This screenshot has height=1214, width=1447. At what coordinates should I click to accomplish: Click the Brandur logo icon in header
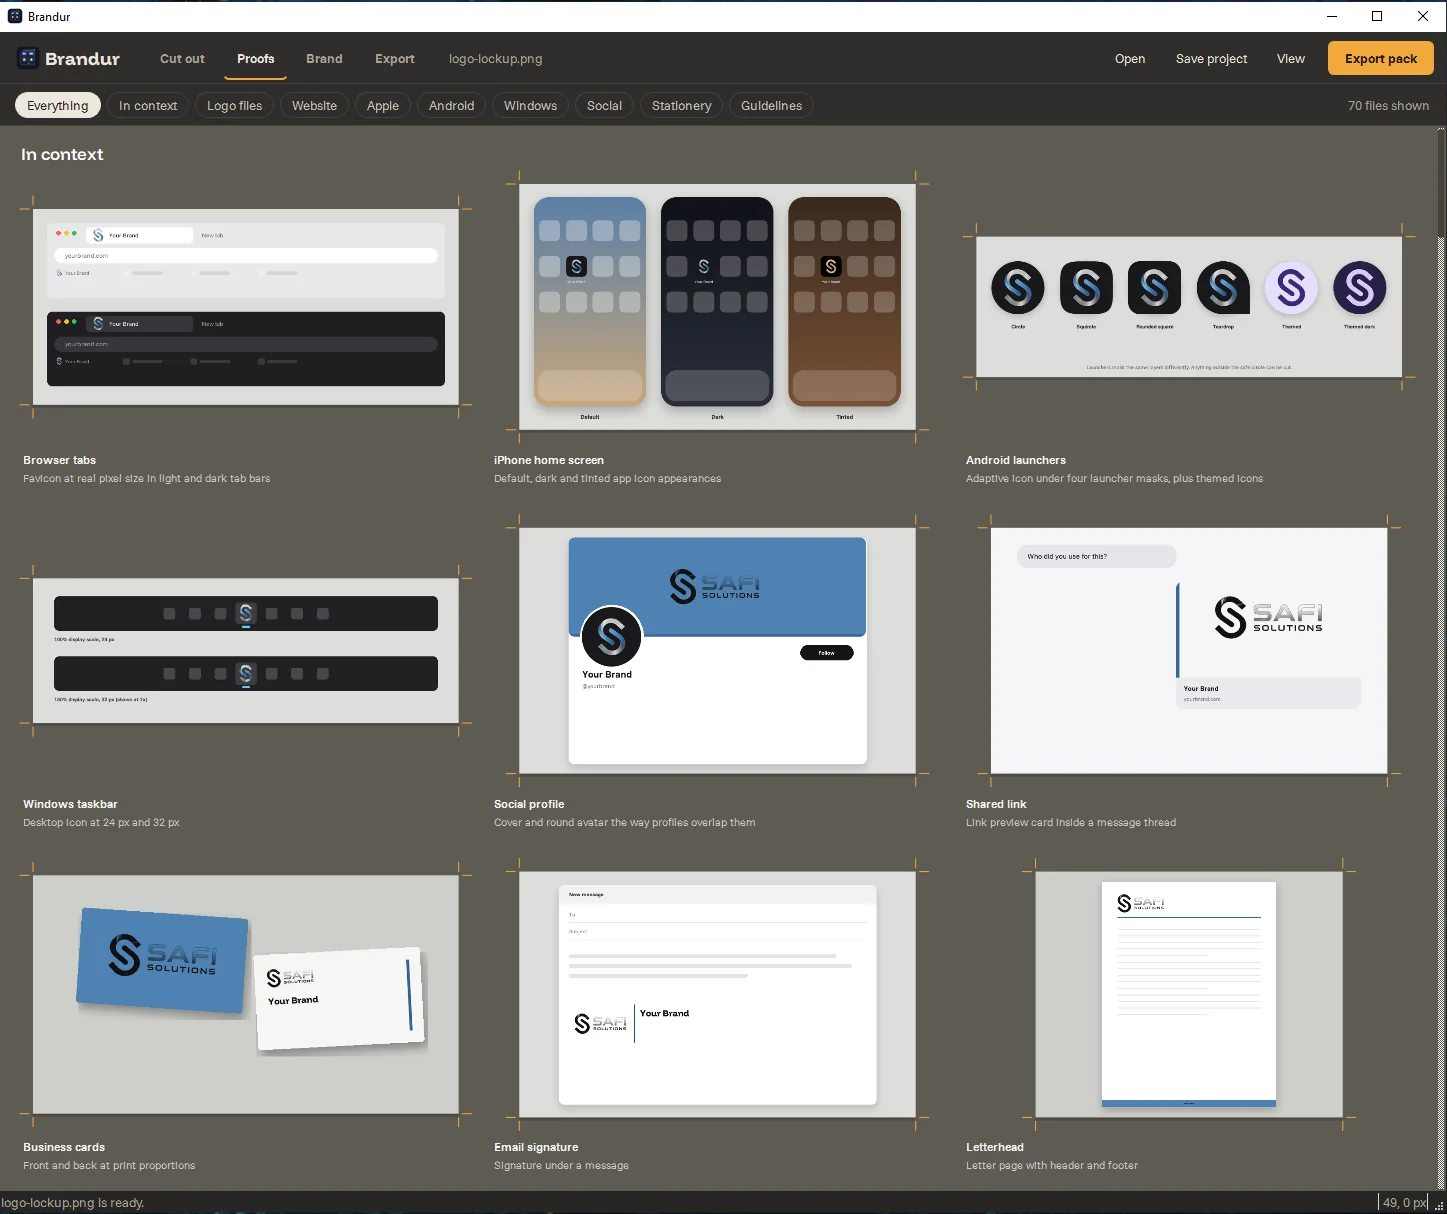pyautogui.click(x=28, y=58)
